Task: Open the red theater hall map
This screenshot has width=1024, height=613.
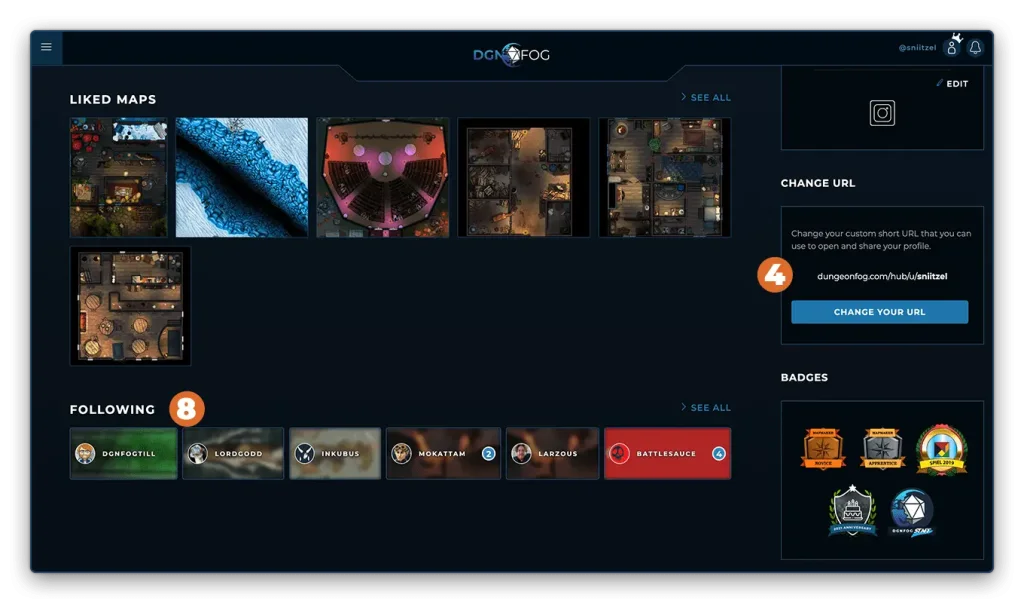Action: [x=383, y=177]
